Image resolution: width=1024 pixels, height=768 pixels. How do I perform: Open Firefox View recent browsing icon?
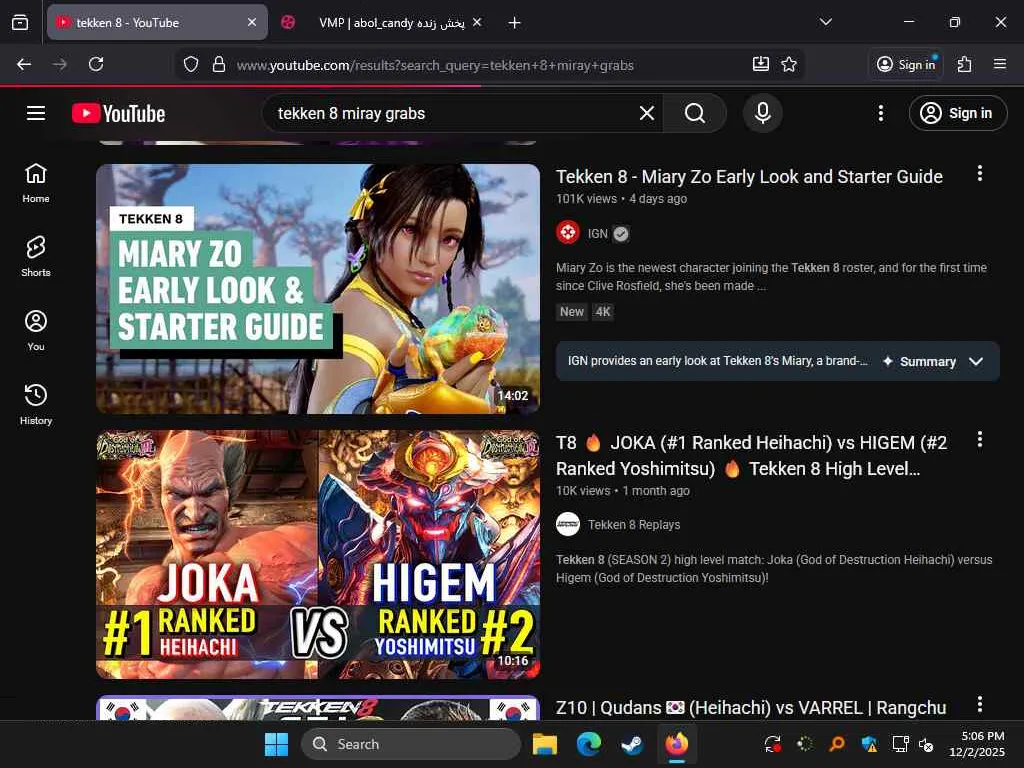pyautogui.click(x=20, y=23)
